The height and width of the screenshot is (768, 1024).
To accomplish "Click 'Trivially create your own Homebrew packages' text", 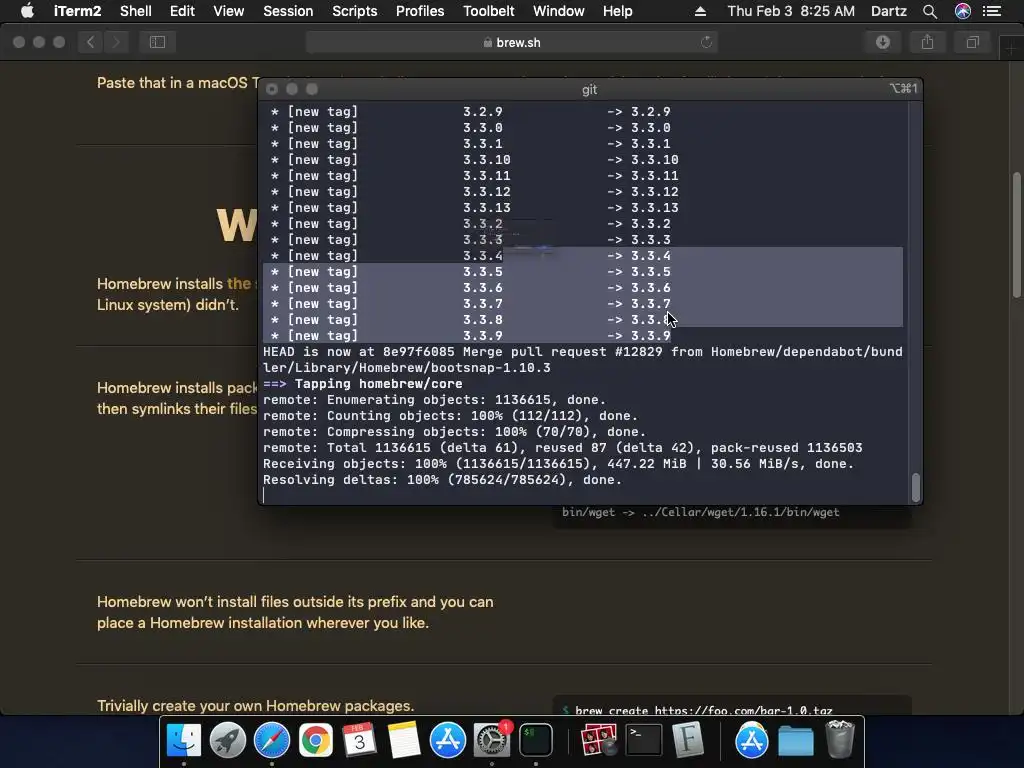I will [x=255, y=706].
